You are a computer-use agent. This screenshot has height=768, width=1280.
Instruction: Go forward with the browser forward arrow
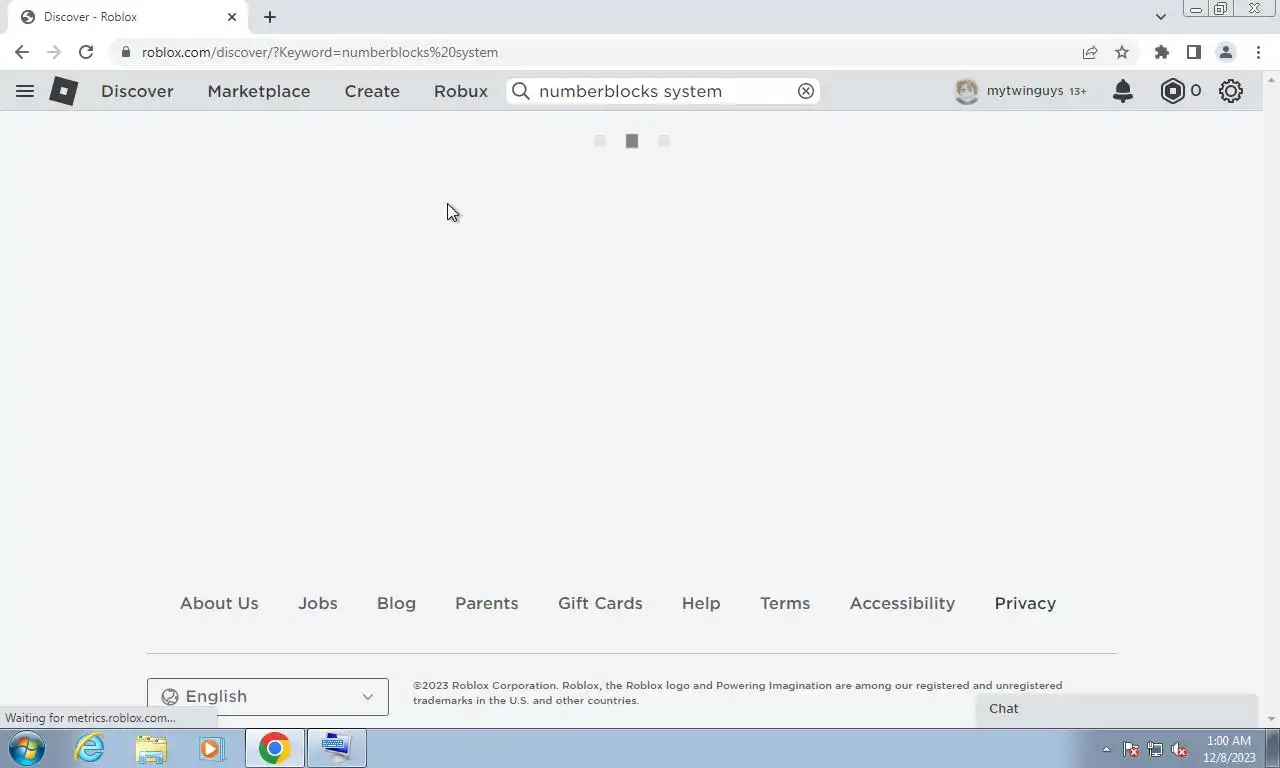click(x=54, y=52)
